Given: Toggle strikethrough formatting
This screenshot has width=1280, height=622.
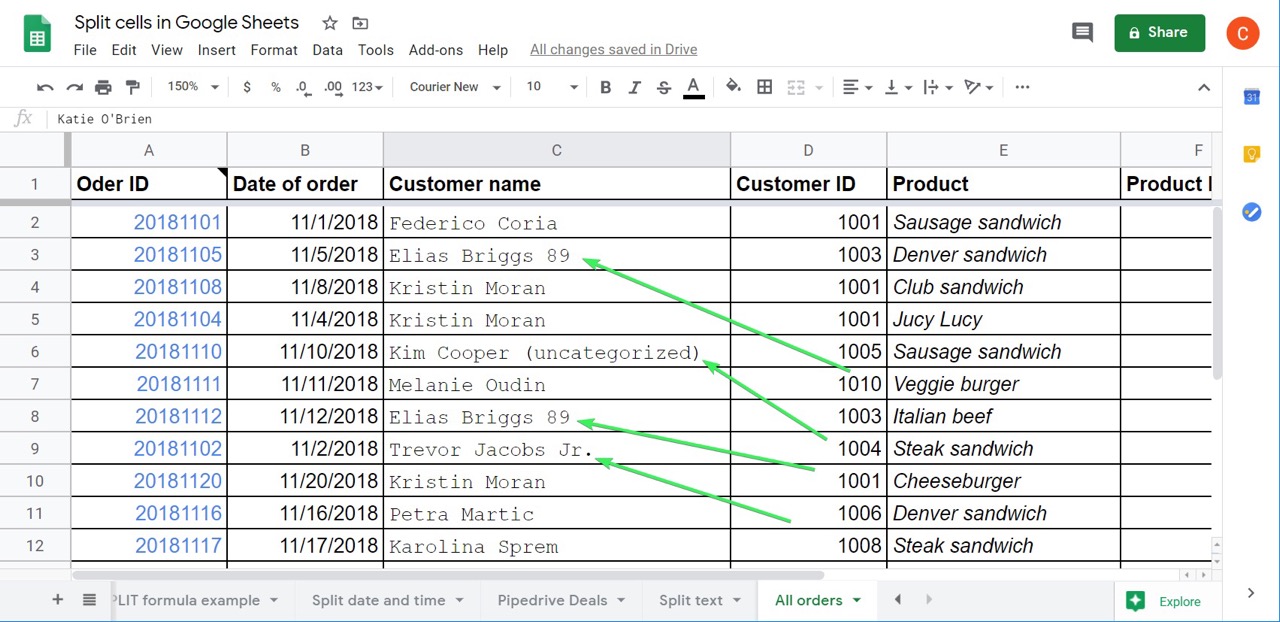Looking at the screenshot, I should [663, 88].
